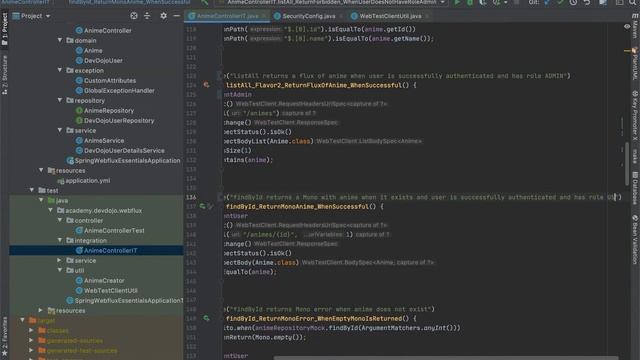The width and height of the screenshot is (640, 360).
Task: Click run gutter icon for findById_ReturnMonoError test
Action: (207, 318)
